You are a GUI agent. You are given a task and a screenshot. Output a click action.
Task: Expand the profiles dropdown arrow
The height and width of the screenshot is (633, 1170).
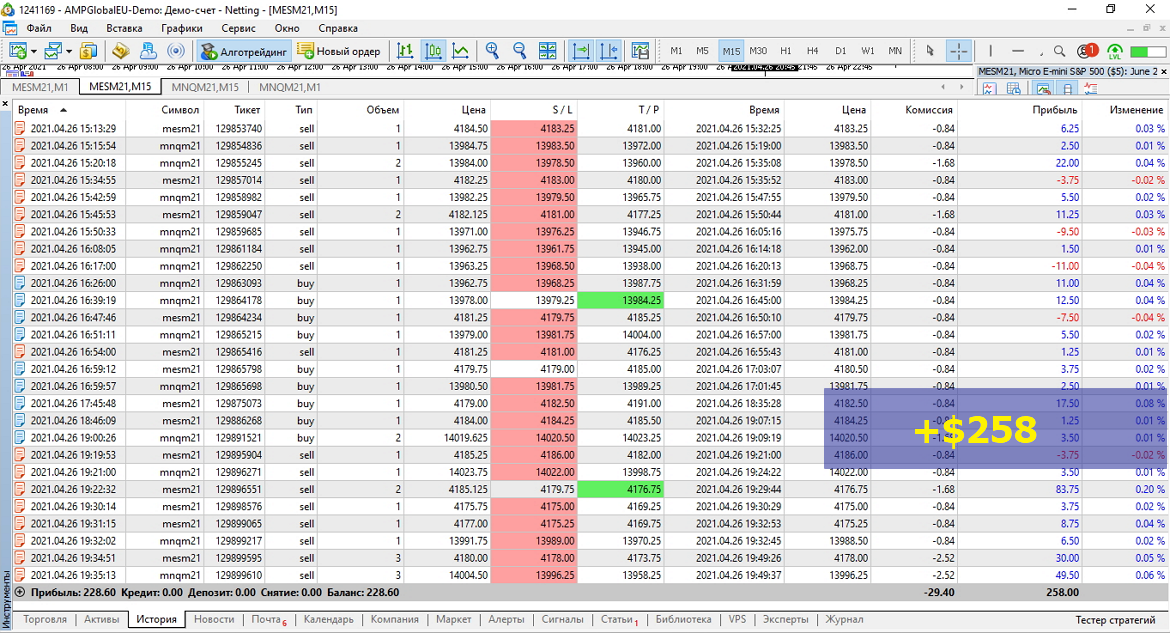(69, 52)
